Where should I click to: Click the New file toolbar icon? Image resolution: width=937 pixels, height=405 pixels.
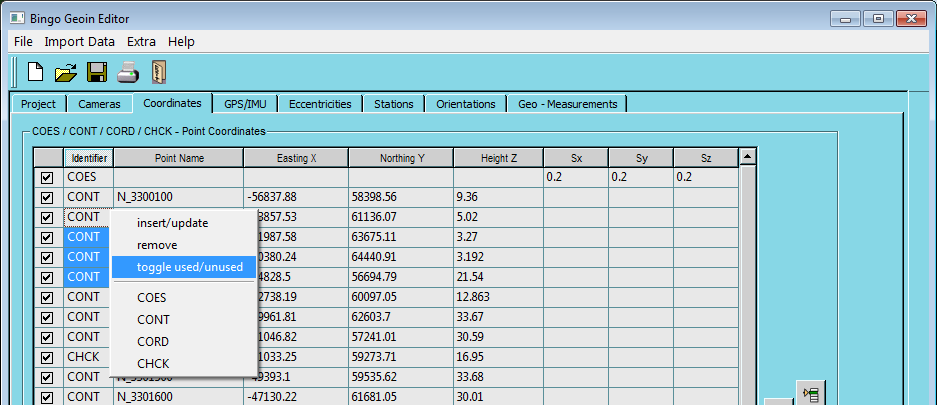[x=36, y=72]
